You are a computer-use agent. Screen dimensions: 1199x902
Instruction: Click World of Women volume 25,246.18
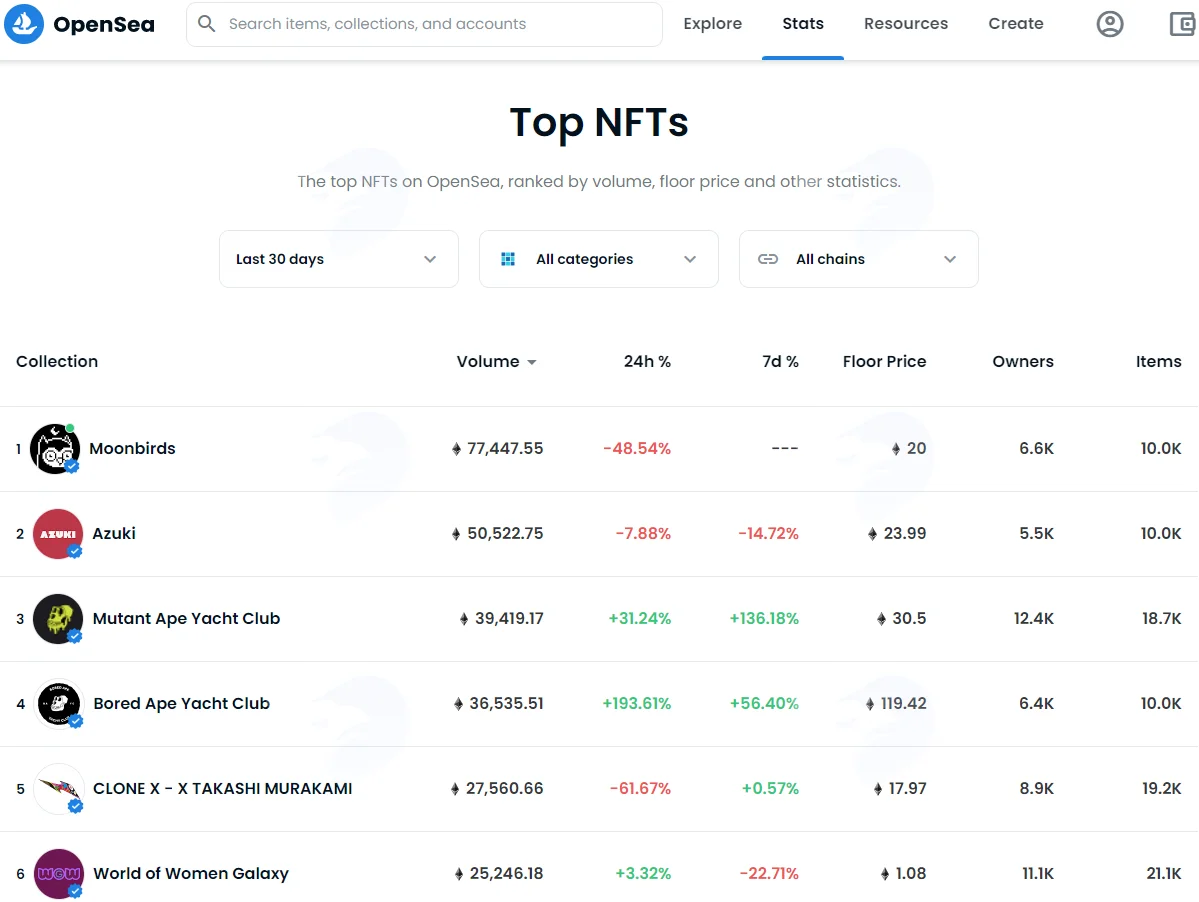click(x=506, y=873)
